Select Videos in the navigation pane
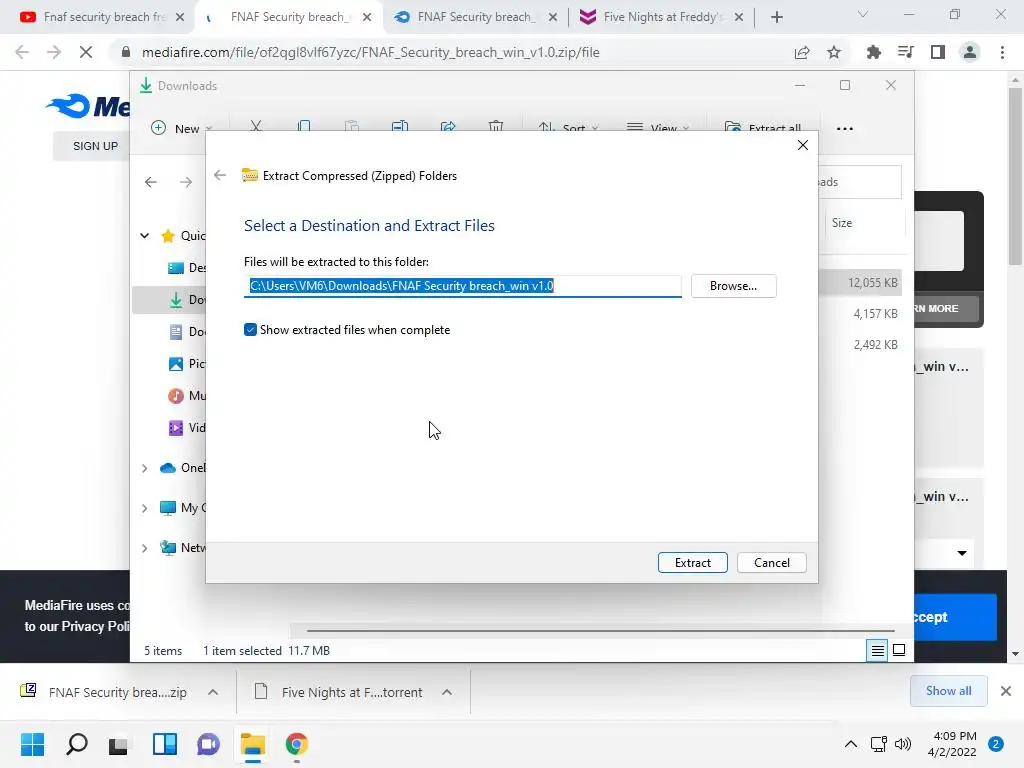This screenshot has width=1024, height=768. (187, 428)
